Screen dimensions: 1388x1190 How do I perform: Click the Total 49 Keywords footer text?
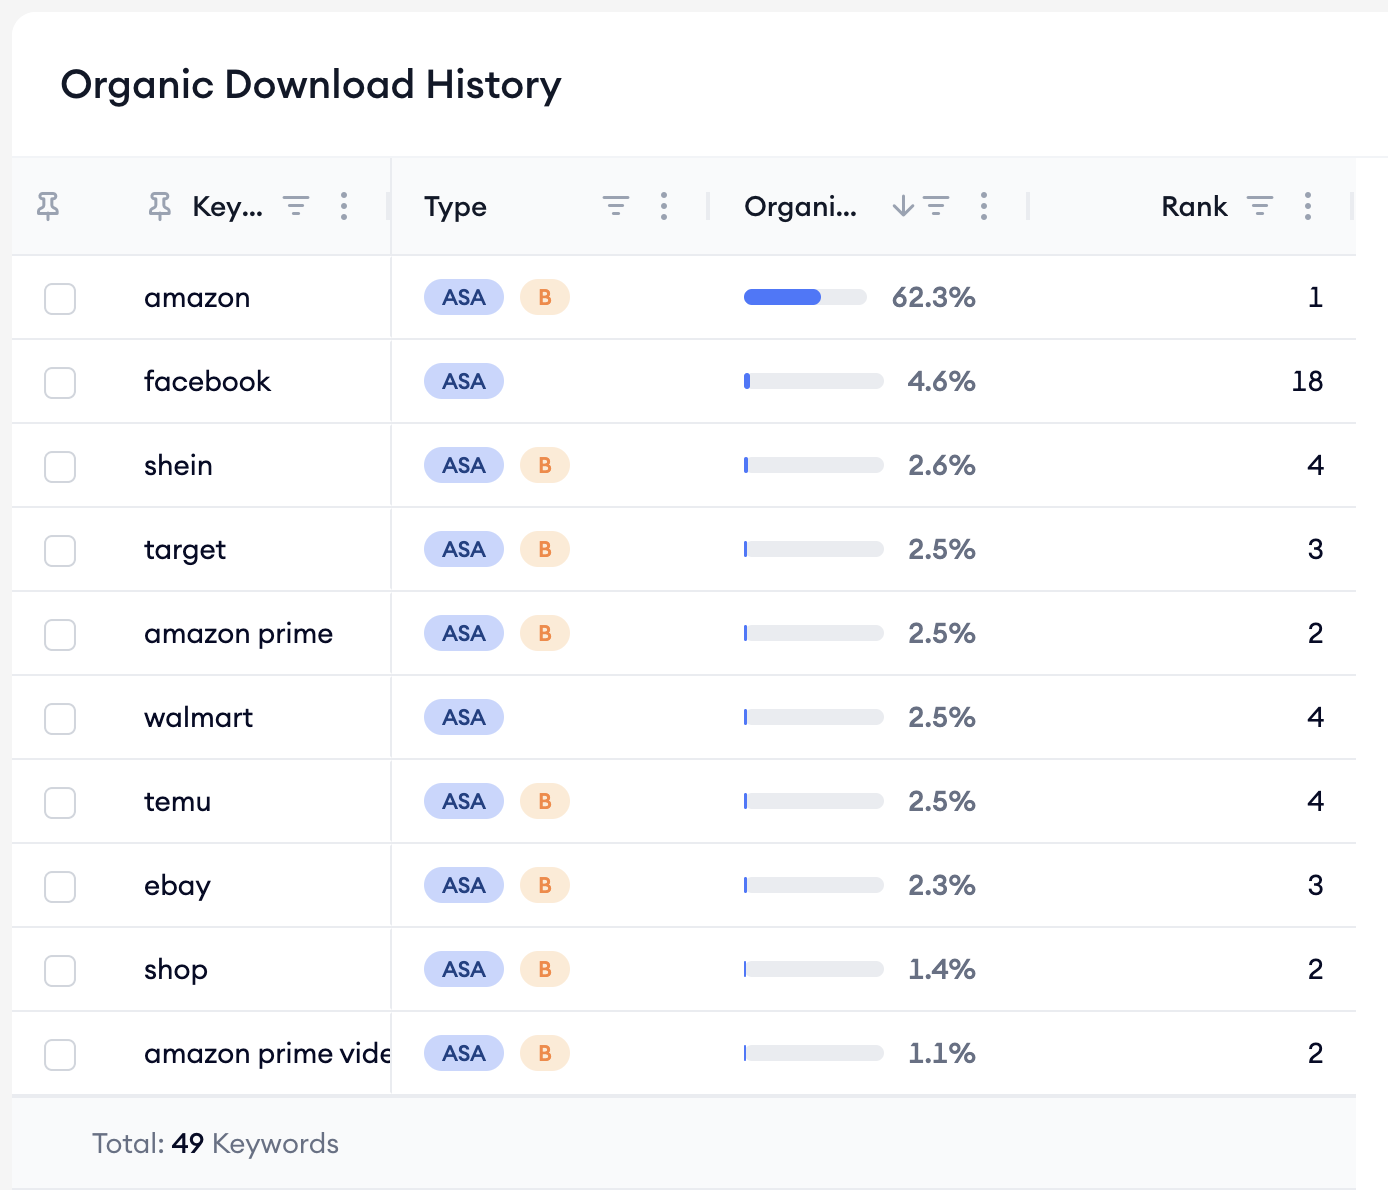[x=215, y=1144]
